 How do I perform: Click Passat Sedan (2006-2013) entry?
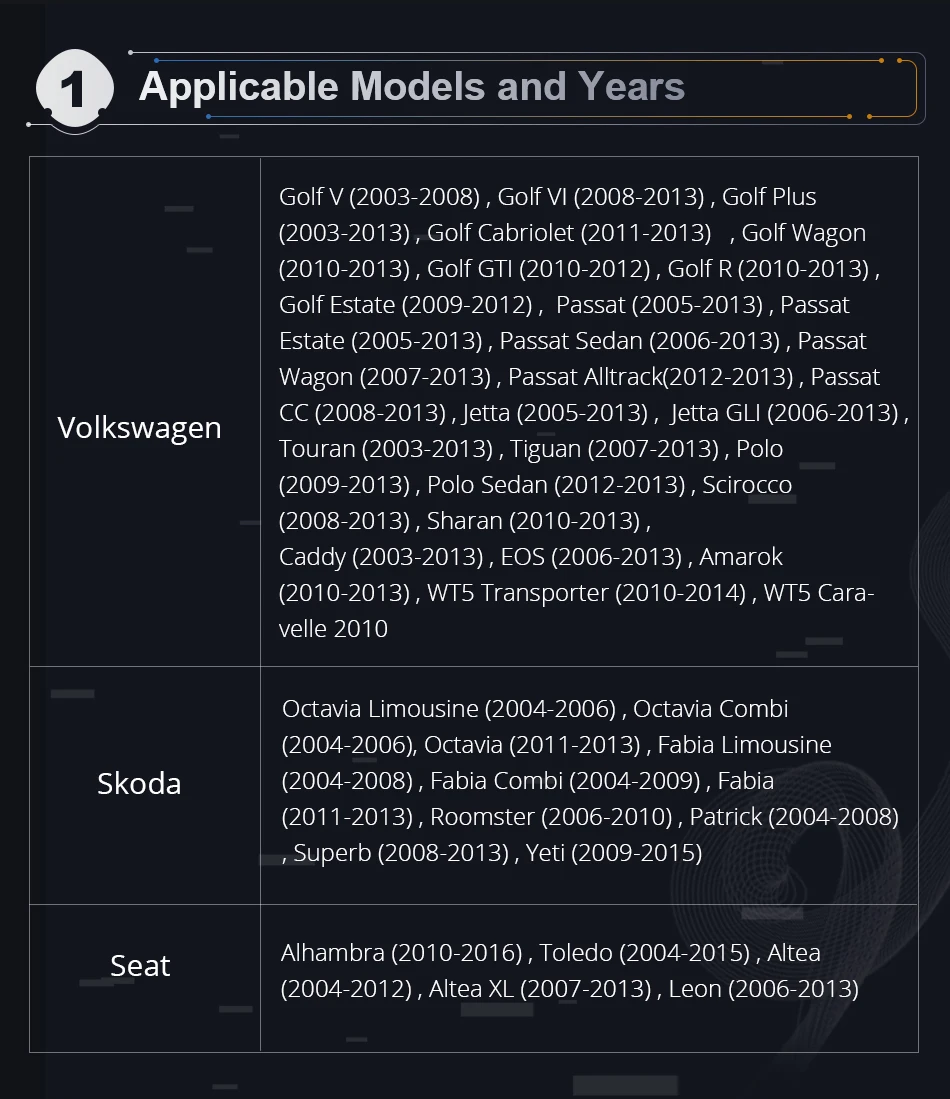pos(639,341)
